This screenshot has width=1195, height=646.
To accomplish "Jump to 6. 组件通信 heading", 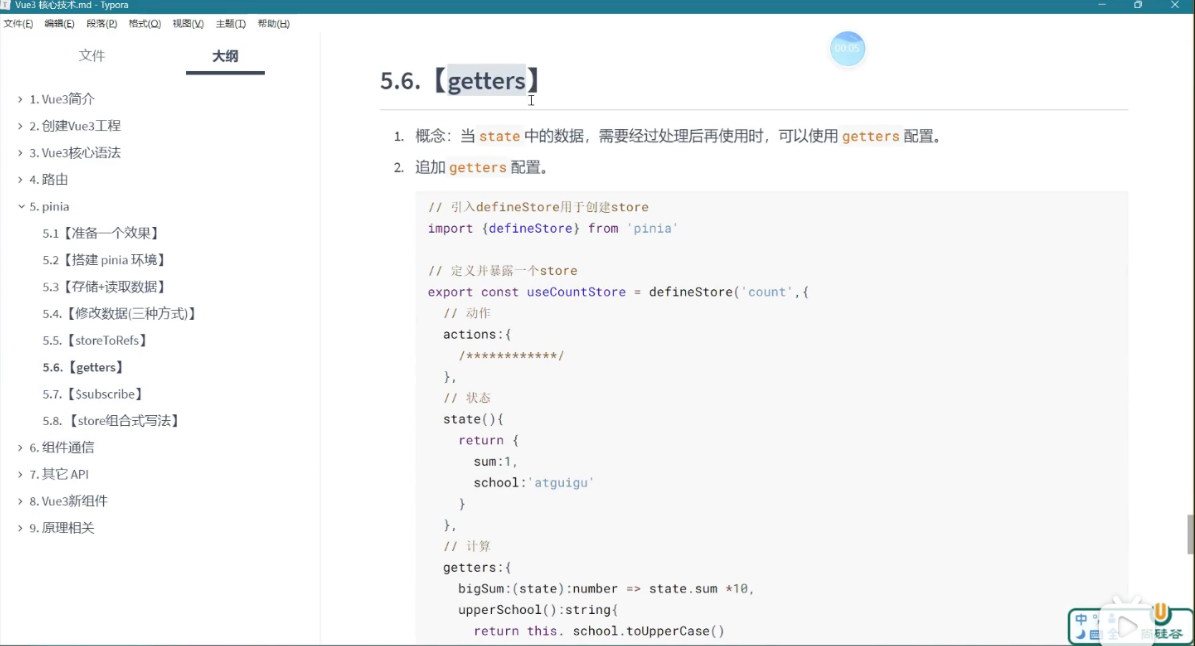I will click(62, 447).
